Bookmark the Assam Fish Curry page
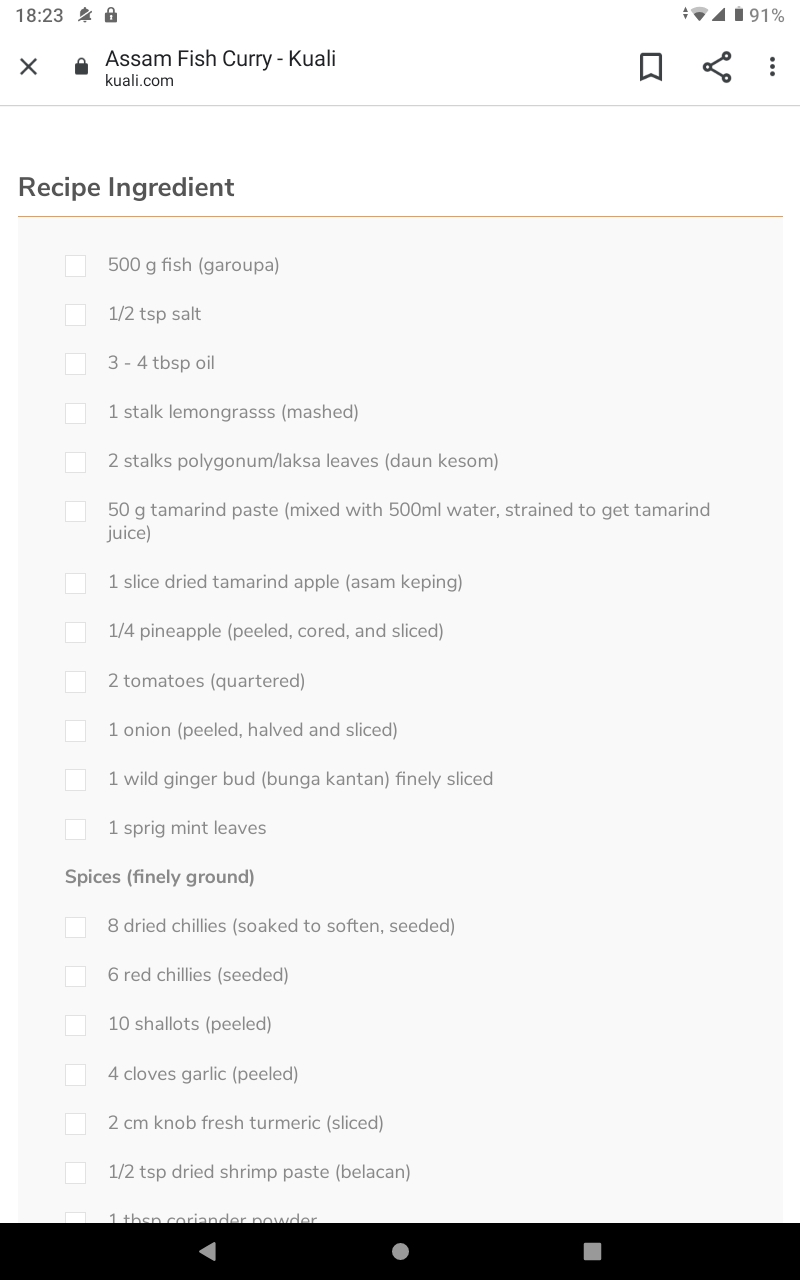The height and width of the screenshot is (1280, 800). [651, 67]
